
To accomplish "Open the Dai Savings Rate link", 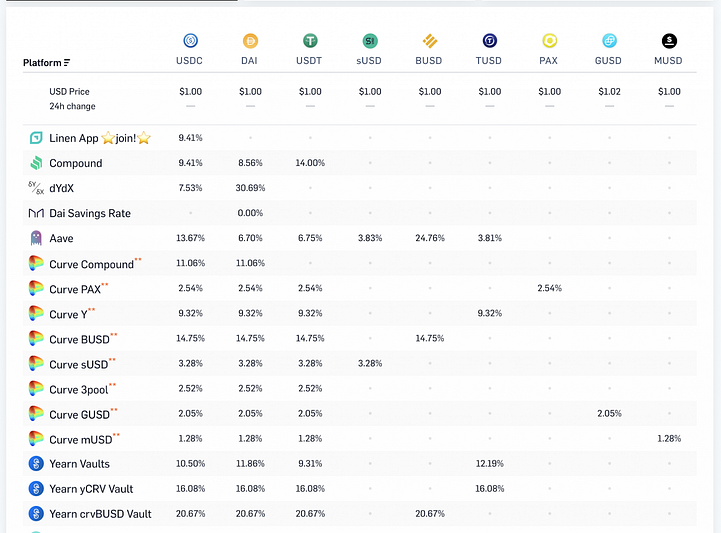I will 90,213.
